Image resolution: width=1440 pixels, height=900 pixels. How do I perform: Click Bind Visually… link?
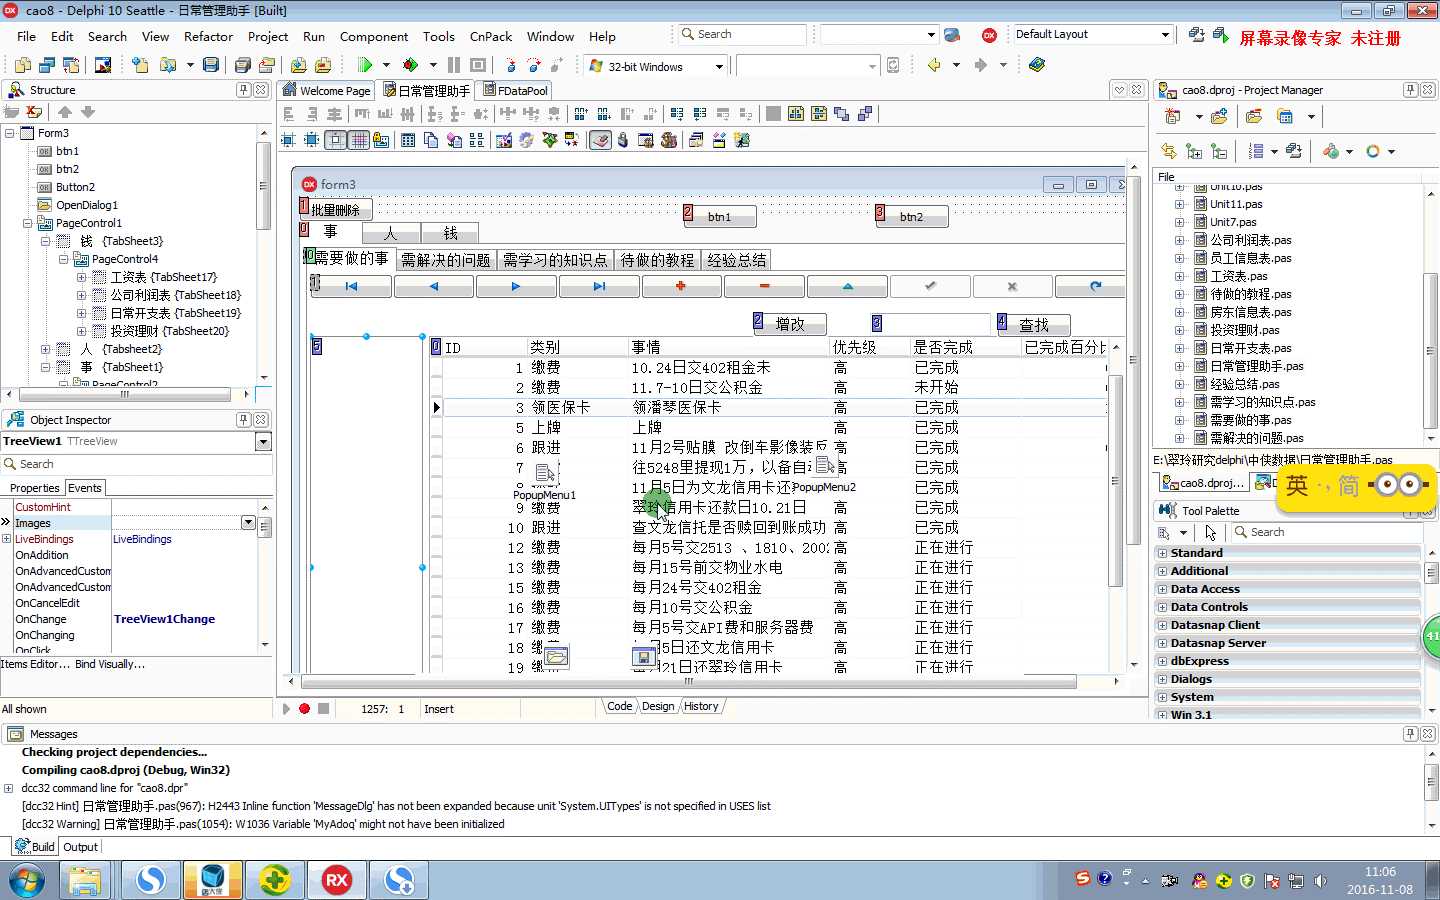(110, 664)
